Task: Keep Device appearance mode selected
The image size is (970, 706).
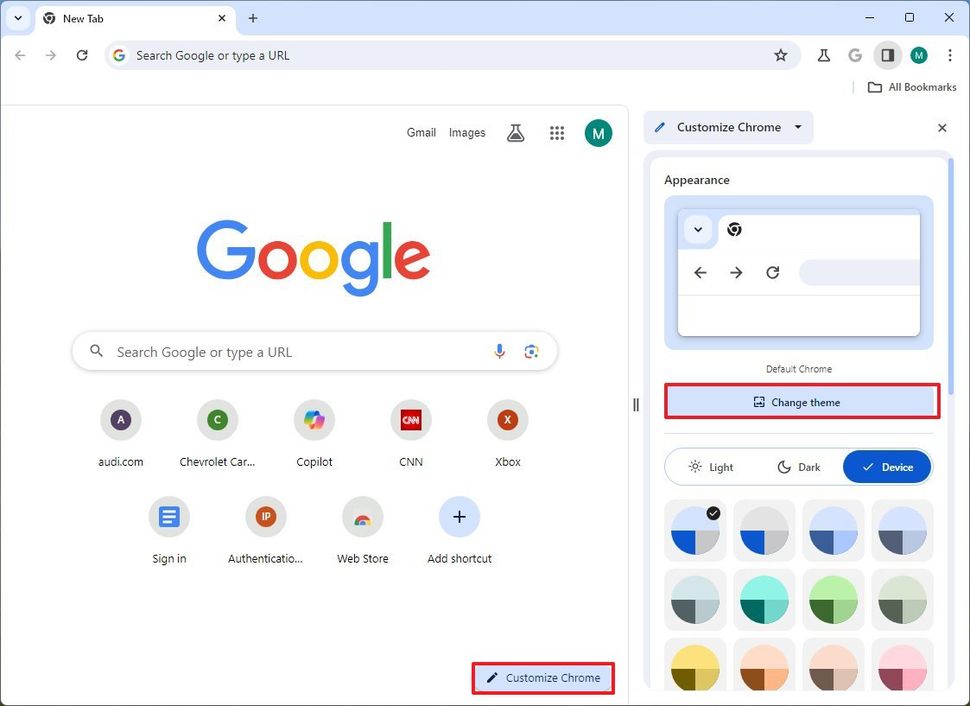Action: [887, 466]
